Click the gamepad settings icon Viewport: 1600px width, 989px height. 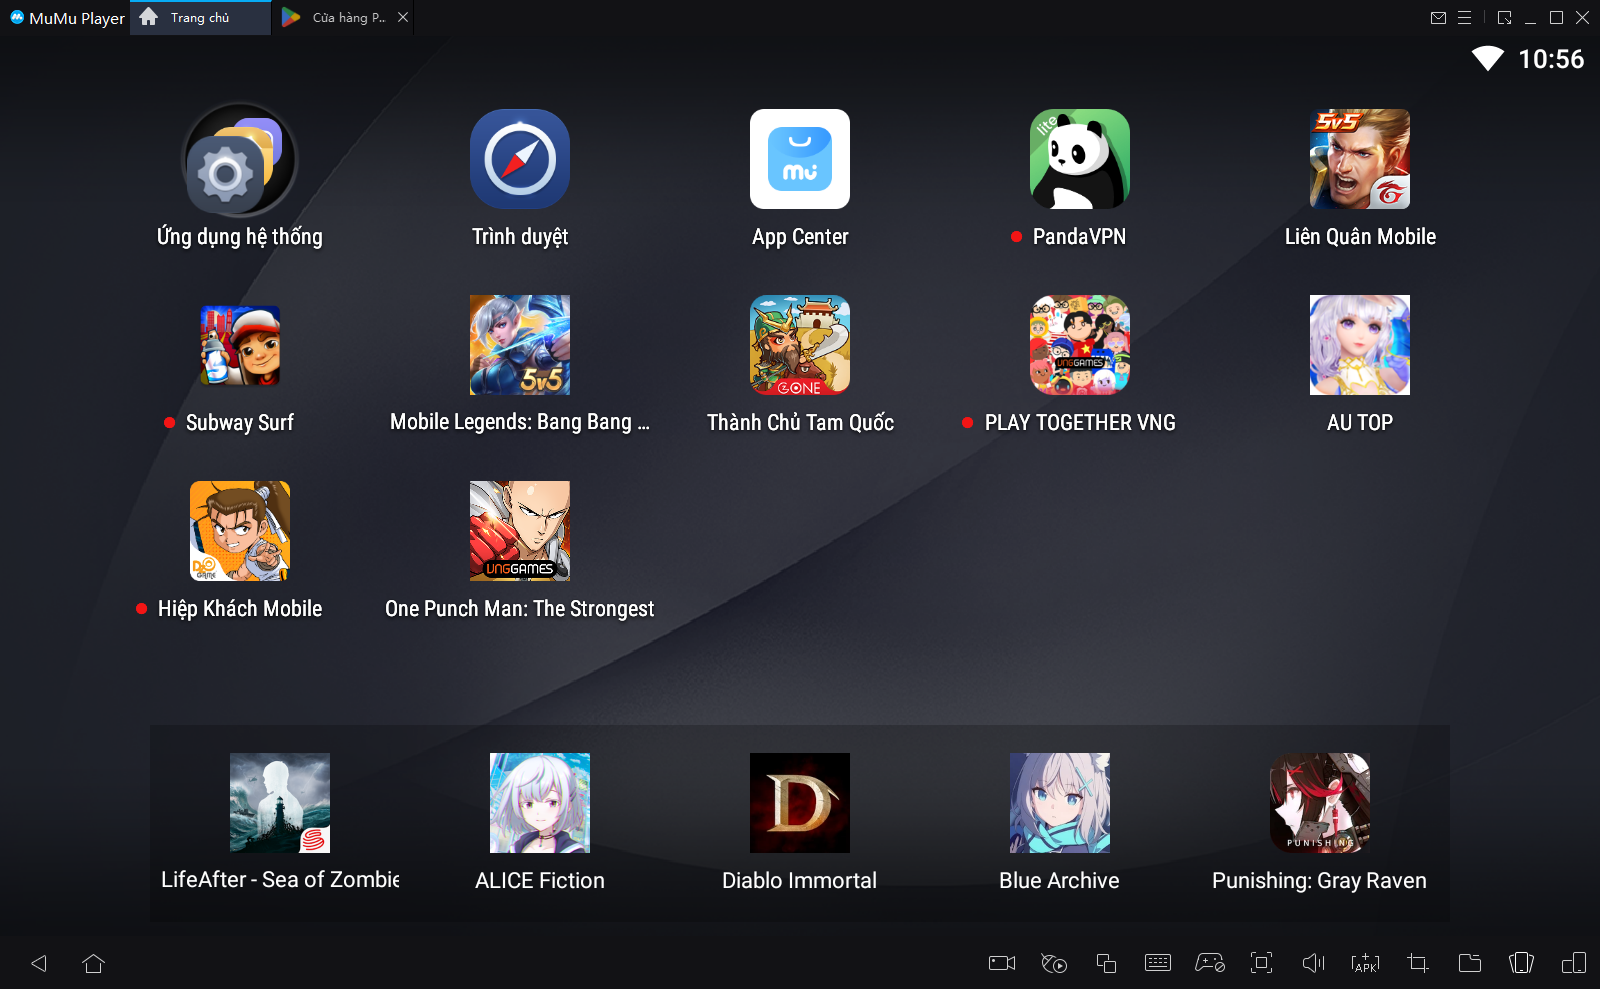1210,963
